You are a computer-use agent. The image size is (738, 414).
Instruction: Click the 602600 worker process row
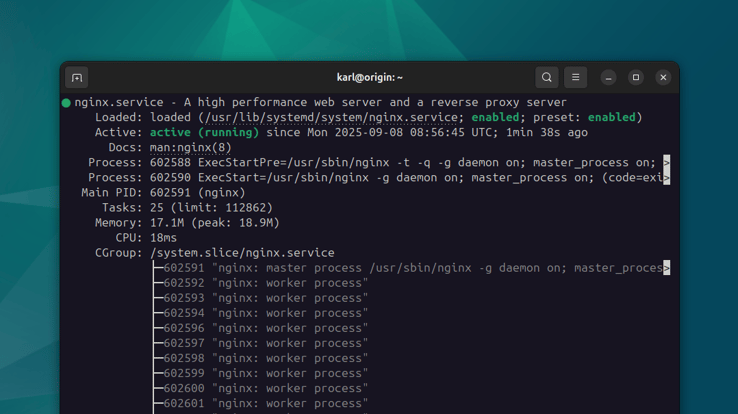[x=266, y=389]
